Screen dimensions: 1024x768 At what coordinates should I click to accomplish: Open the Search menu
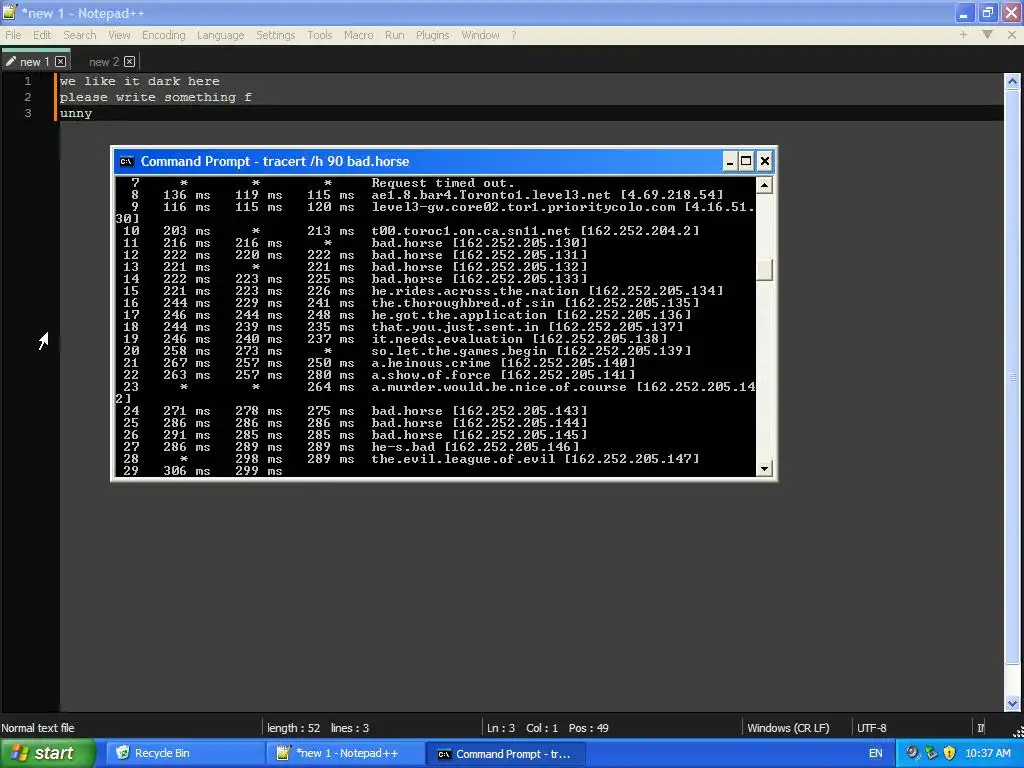coord(80,35)
